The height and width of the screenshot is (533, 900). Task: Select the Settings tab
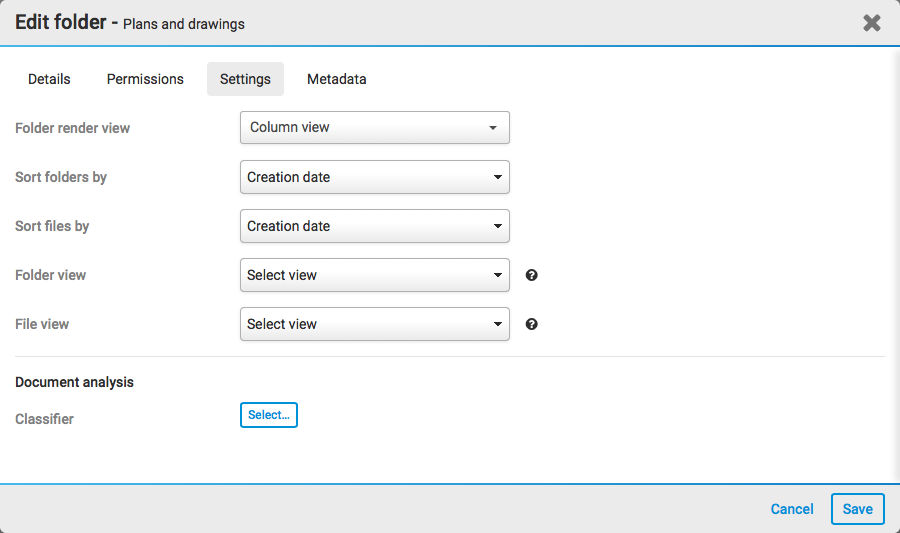click(245, 79)
